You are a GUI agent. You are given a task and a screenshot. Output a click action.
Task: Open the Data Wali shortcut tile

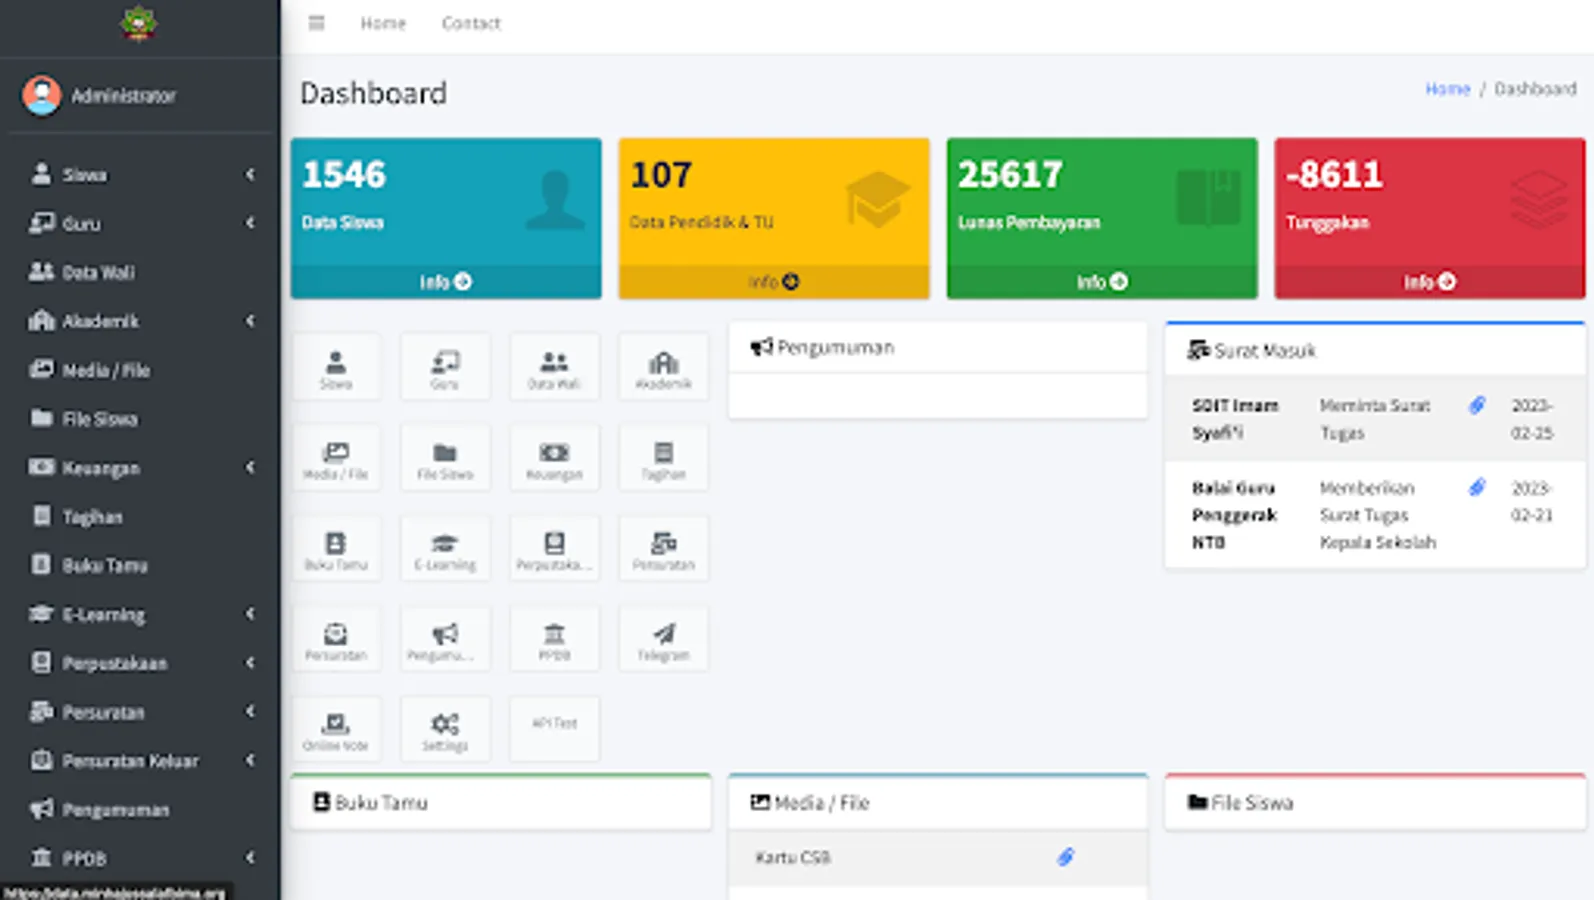pos(554,367)
